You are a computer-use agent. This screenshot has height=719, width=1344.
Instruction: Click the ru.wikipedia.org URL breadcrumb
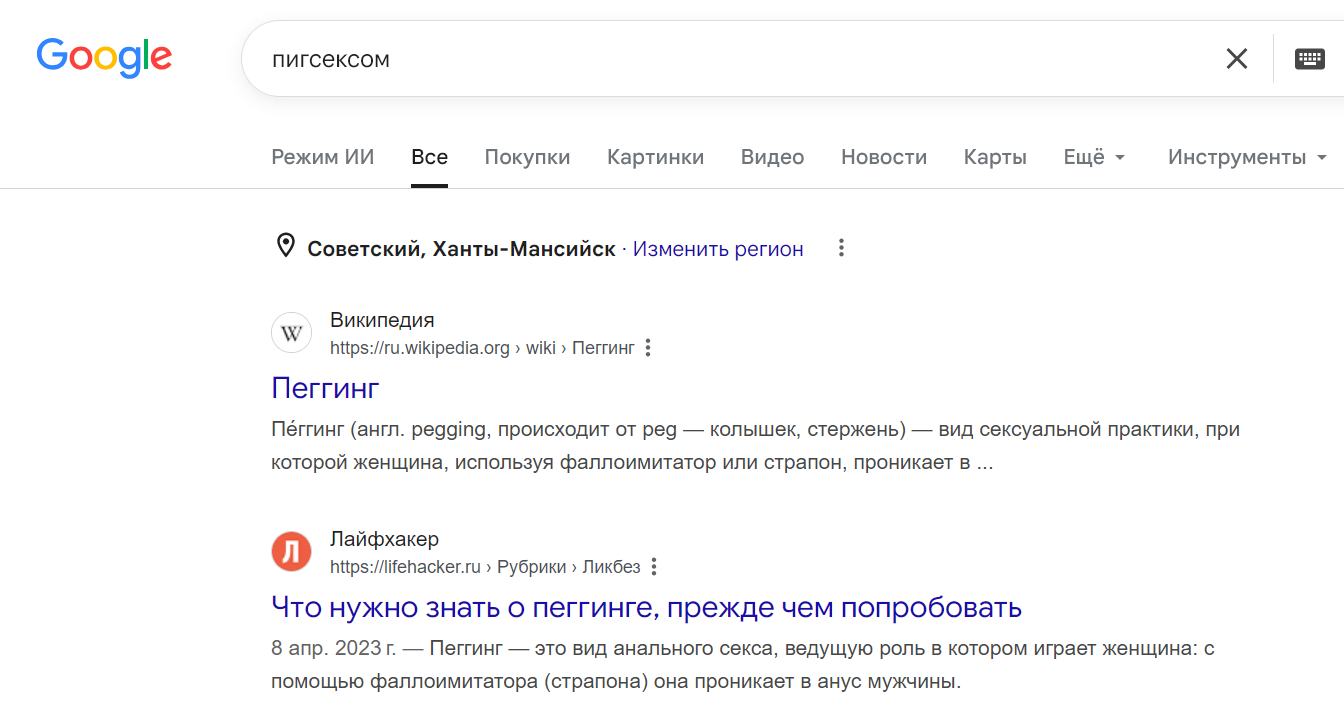point(482,348)
